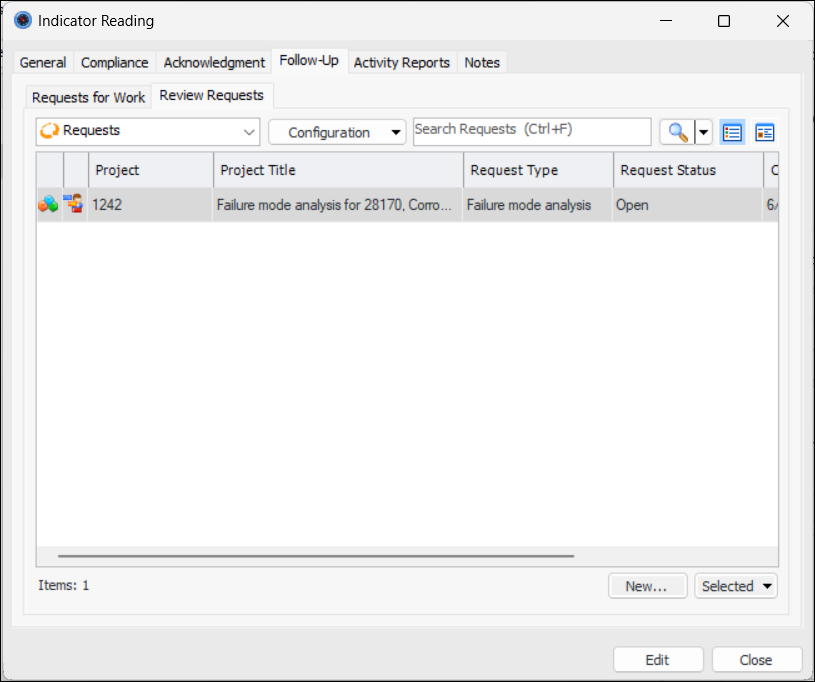Open the Selected dropdown button
The height and width of the screenshot is (682, 815).
pyautogui.click(x=736, y=586)
